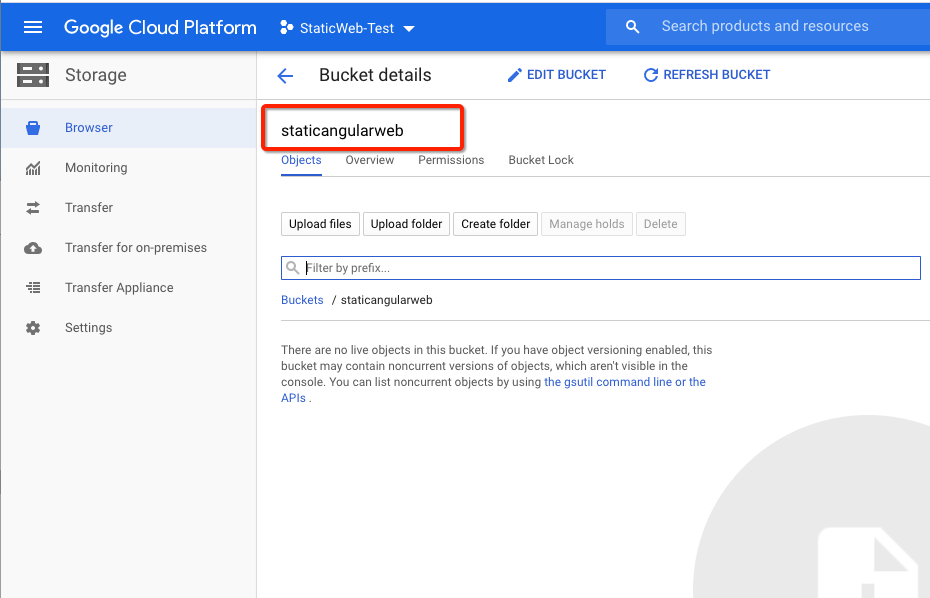930x598 pixels.
Task: Expand the StaticWeb-Test project dropdown arrow
Action: tap(409, 28)
